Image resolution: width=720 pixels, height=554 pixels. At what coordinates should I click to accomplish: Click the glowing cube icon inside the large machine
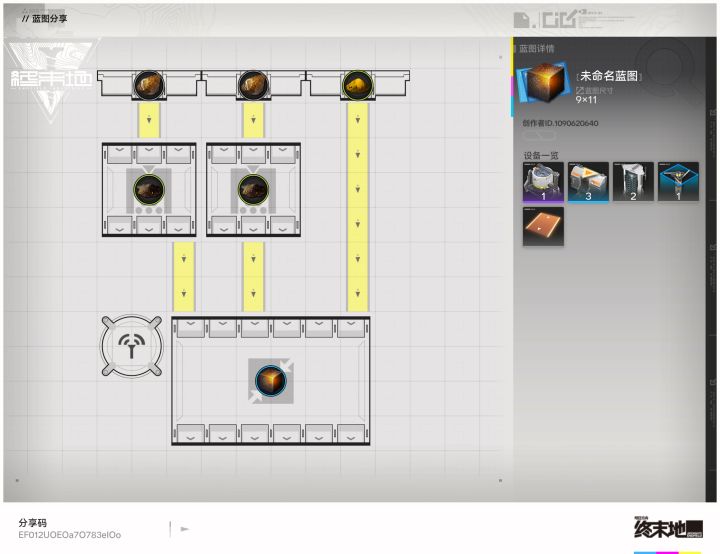pos(270,381)
